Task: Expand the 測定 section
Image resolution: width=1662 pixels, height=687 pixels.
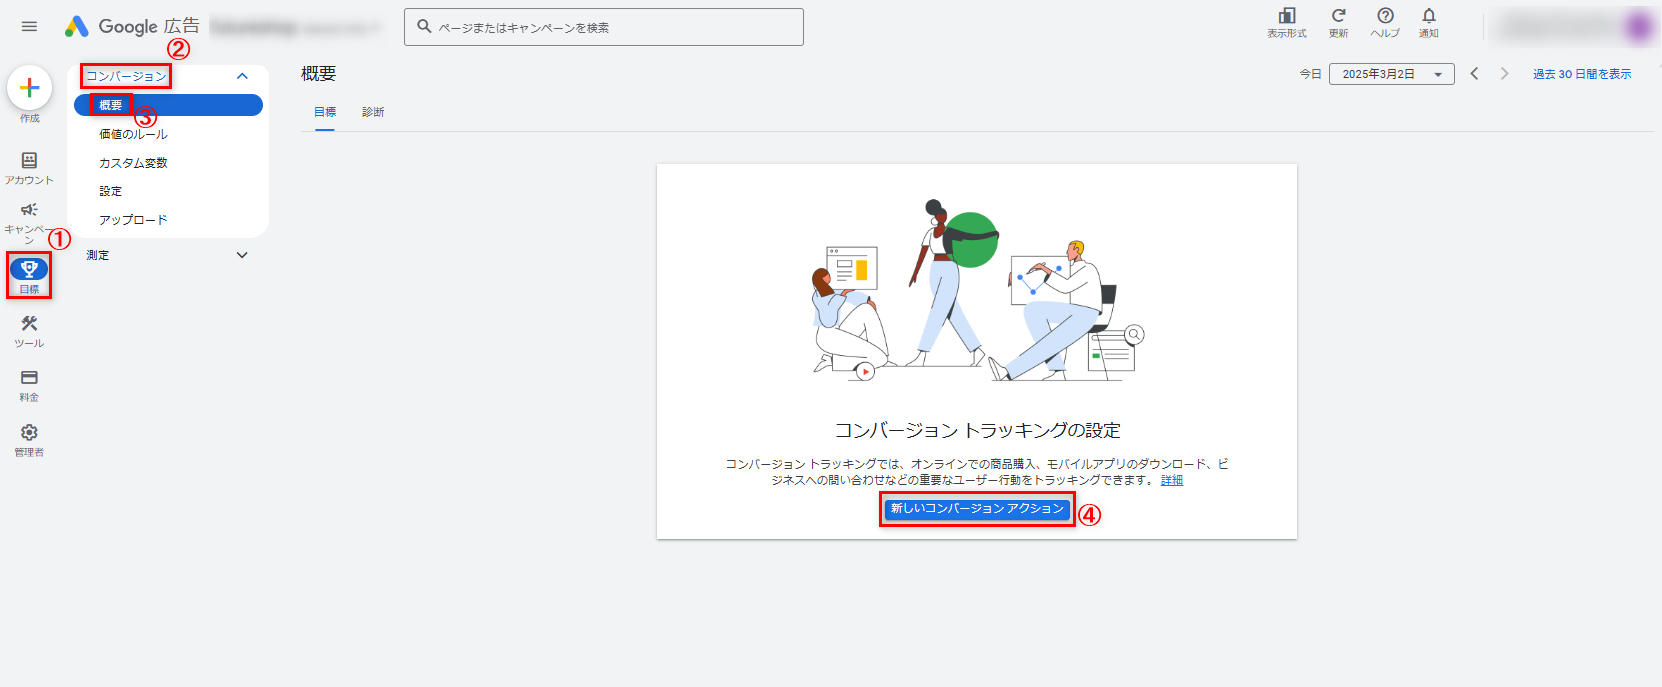Action: [x=242, y=255]
